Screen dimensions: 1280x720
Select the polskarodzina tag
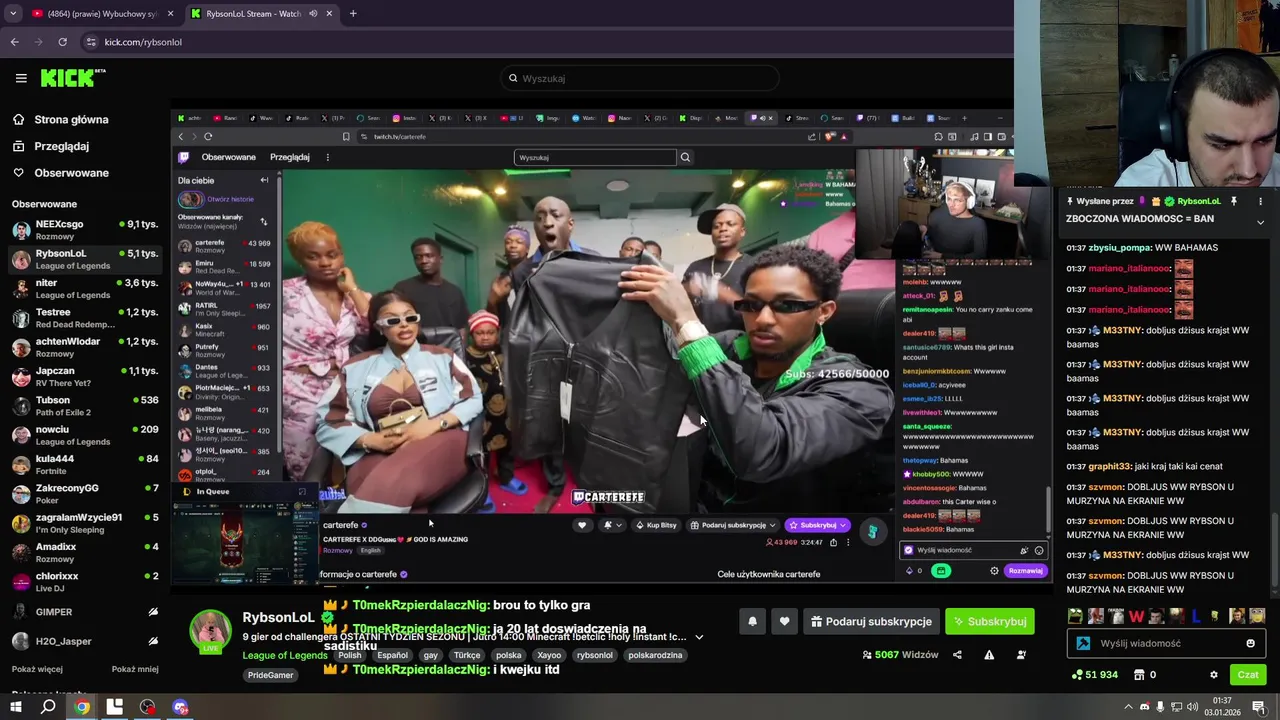tap(655, 656)
